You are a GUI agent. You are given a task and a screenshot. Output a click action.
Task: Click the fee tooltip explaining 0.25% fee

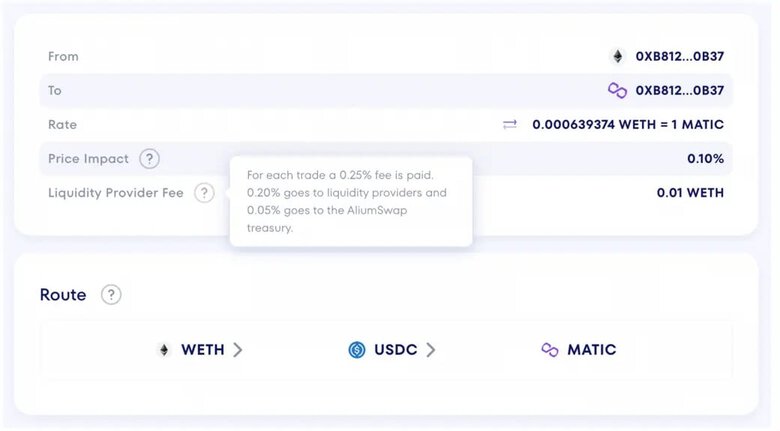[x=351, y=202]
